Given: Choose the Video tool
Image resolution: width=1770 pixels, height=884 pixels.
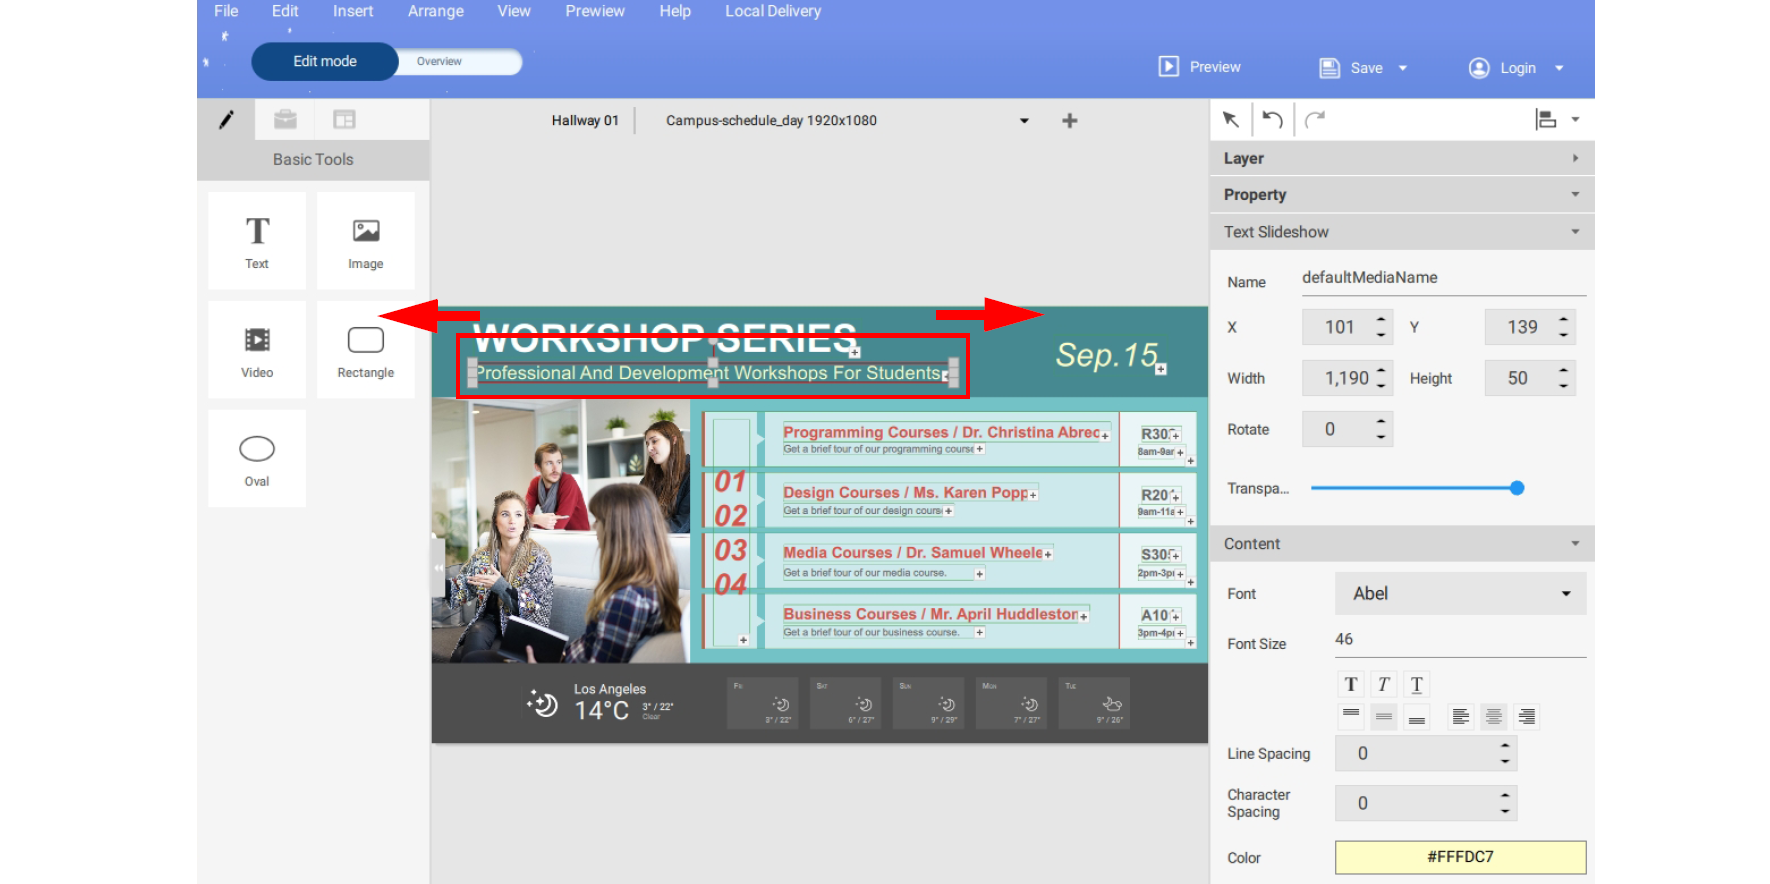Looking at the screenshot, I should pos(257,350).
